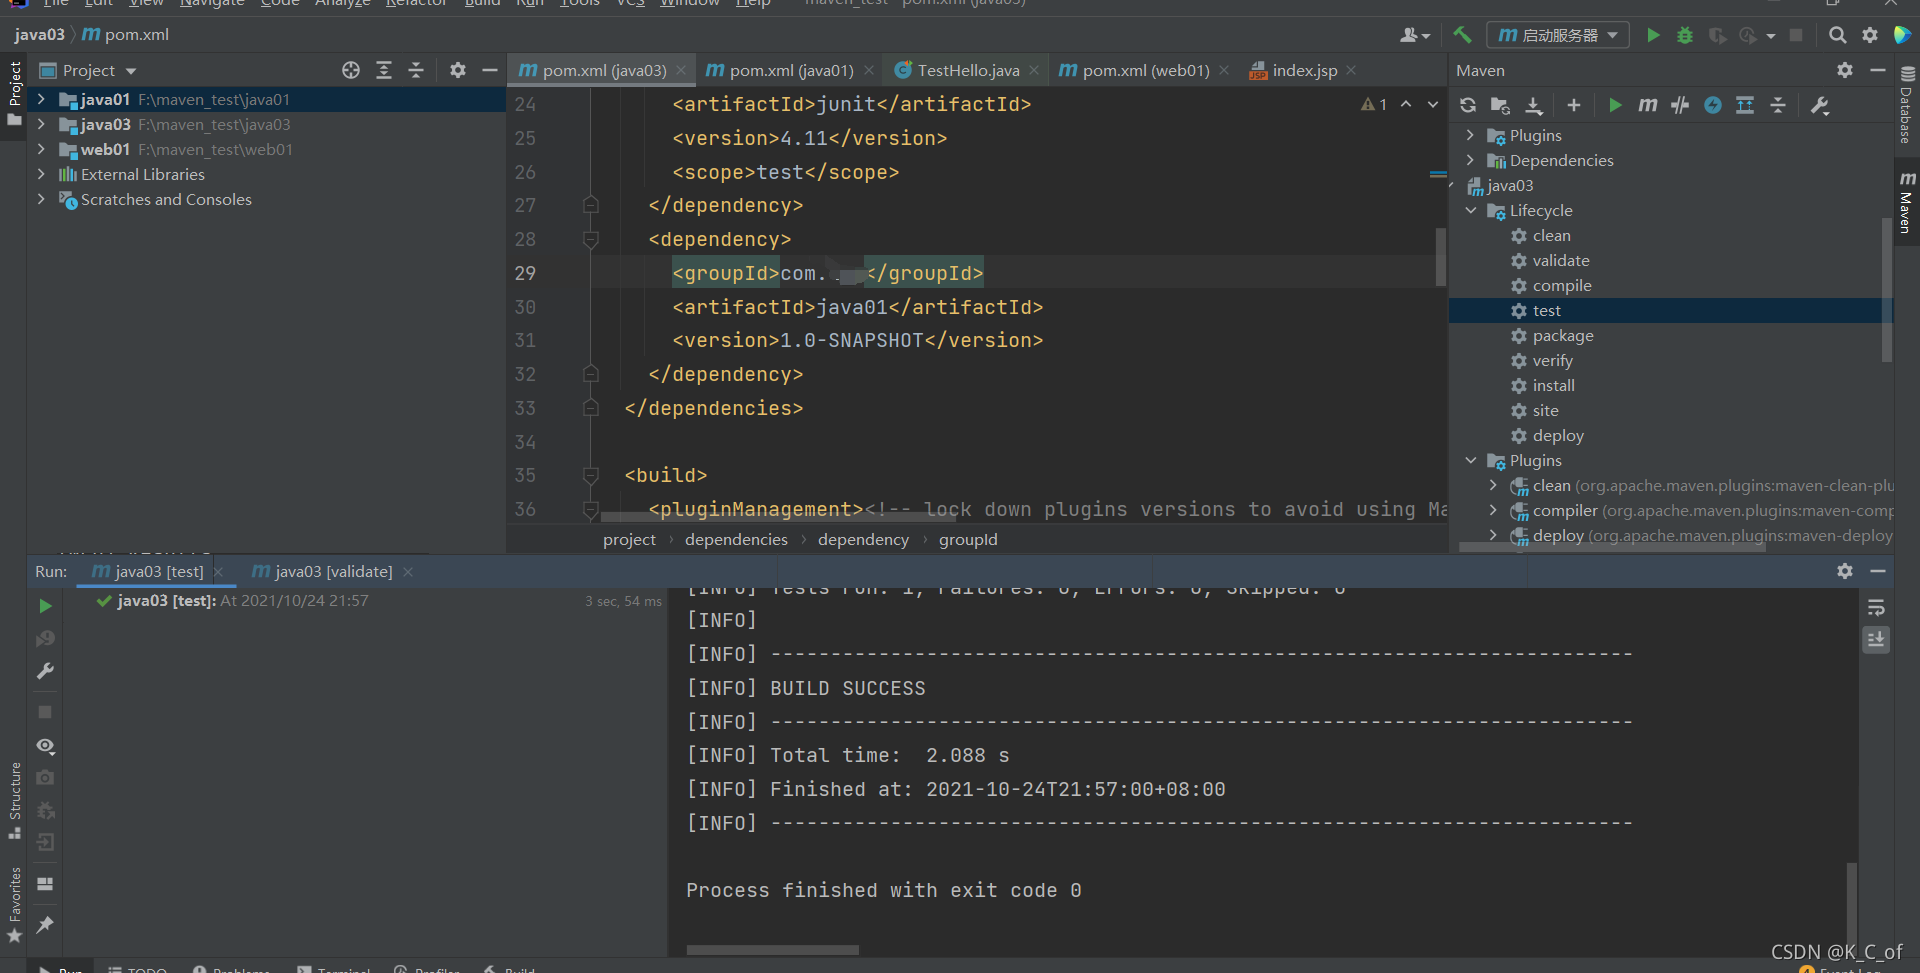Start debugging with the bug icon
The width and height of the screenshot is (1920, 973).
tap(1685, 35)
